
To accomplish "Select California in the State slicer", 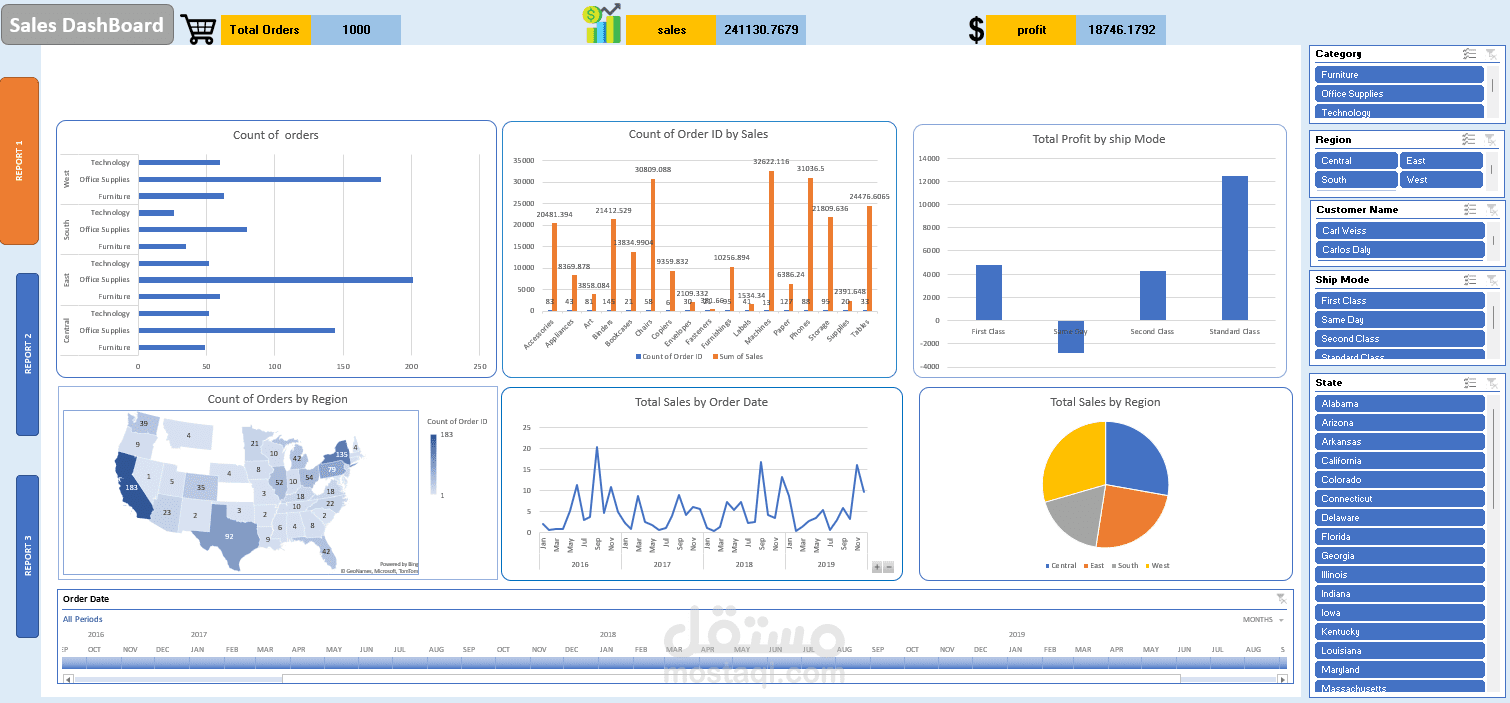I will point(1399,460).
